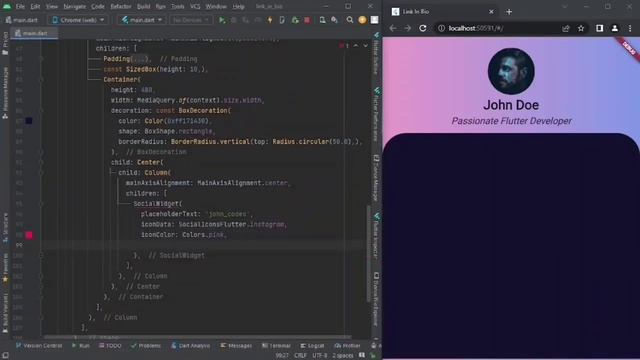Open the Navigate menu
Image resolution: width=640 pixels, height=360 pixels.
pyautogui.click(x=74, y=7)
